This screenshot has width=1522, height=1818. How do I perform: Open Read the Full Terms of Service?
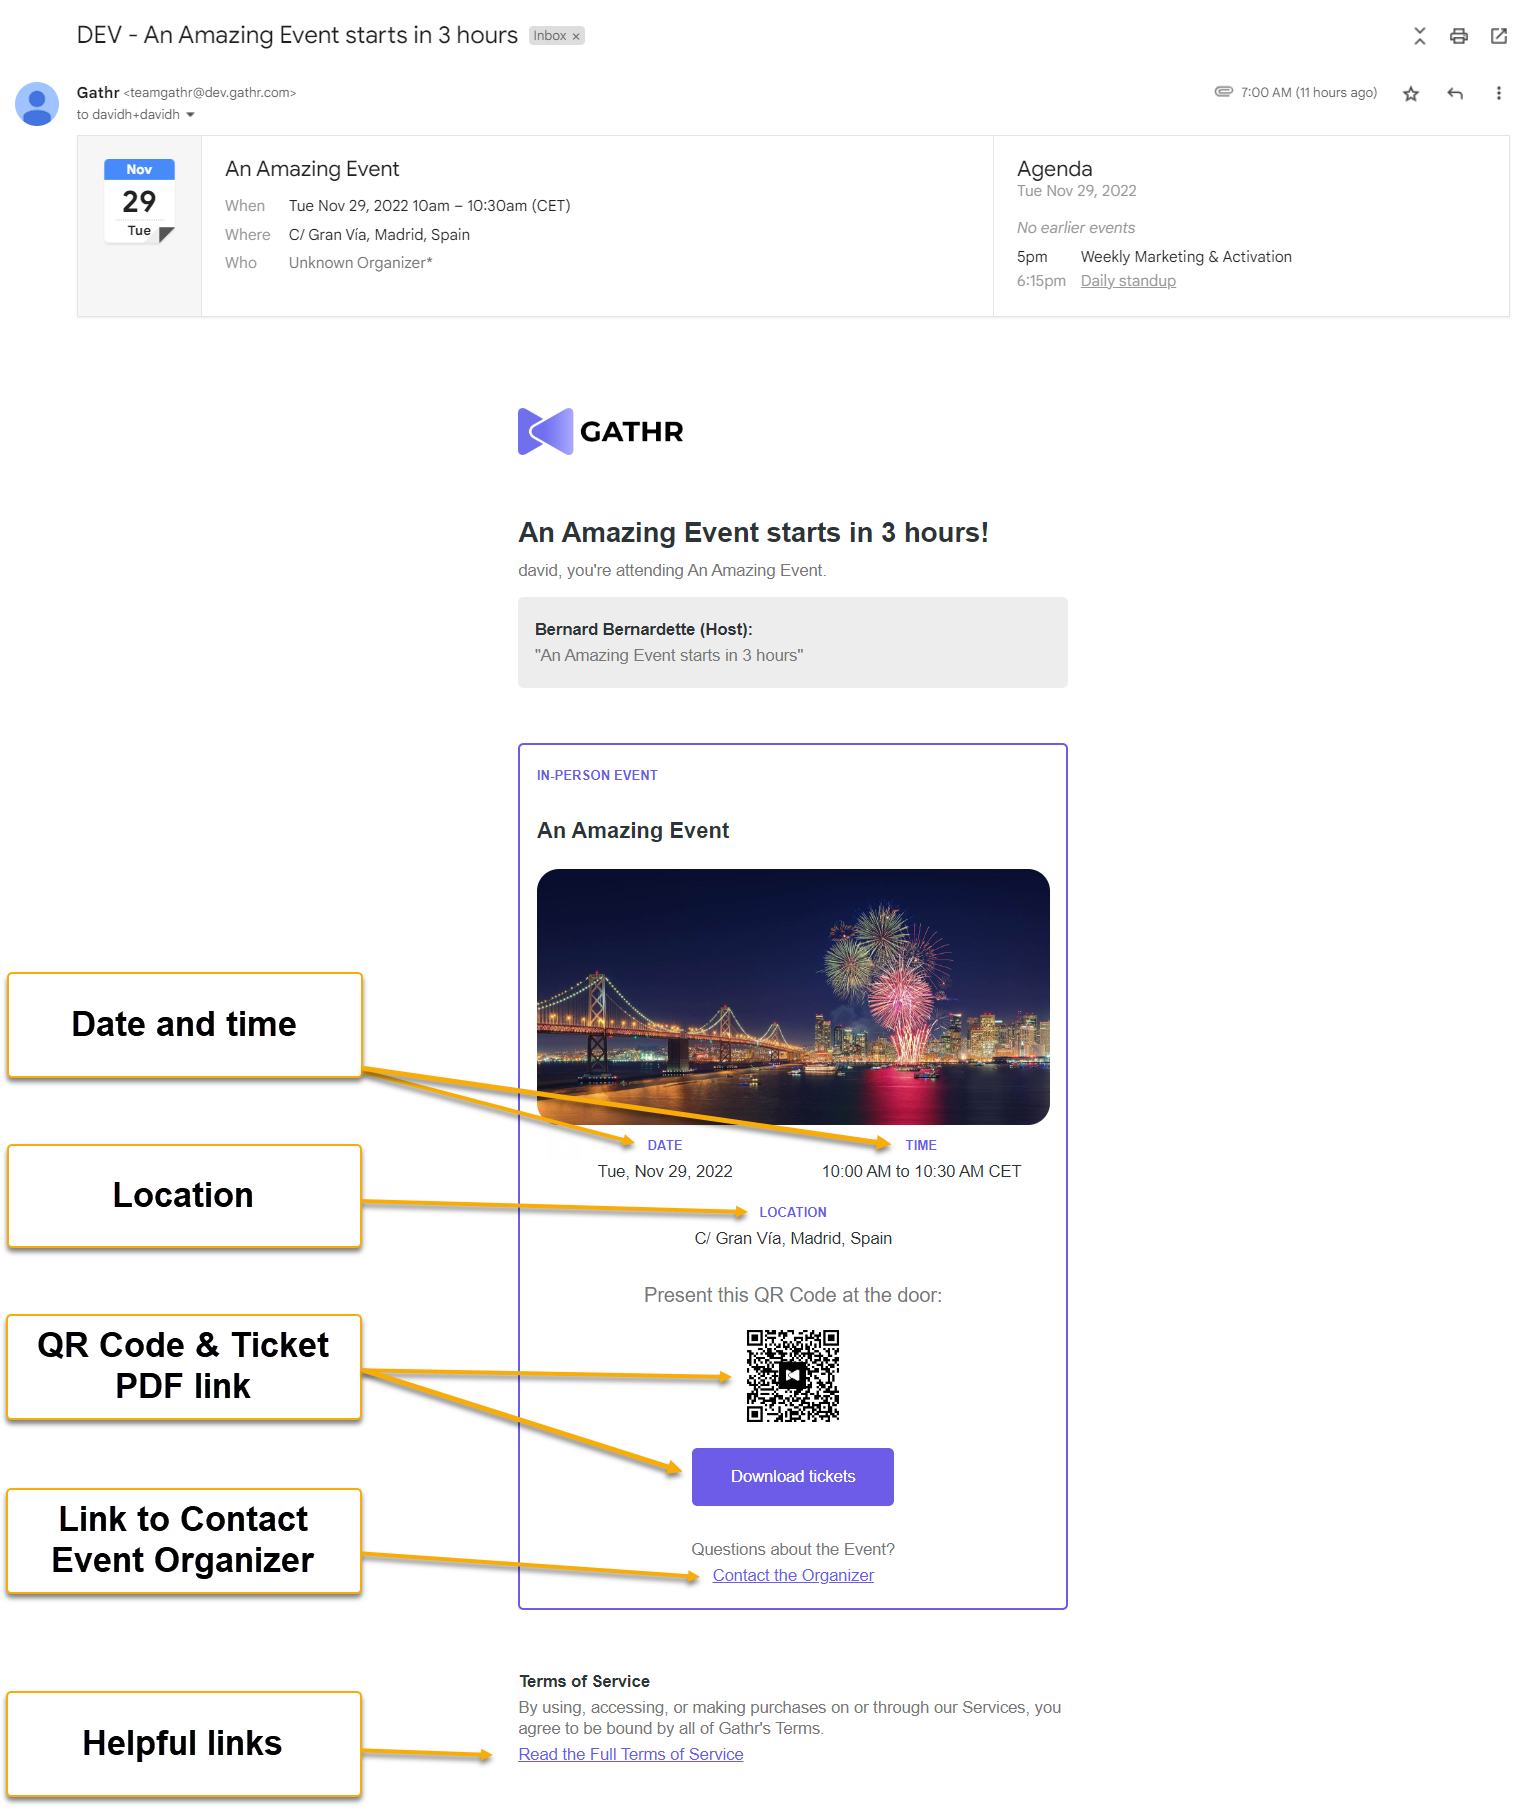[630, 1754]
